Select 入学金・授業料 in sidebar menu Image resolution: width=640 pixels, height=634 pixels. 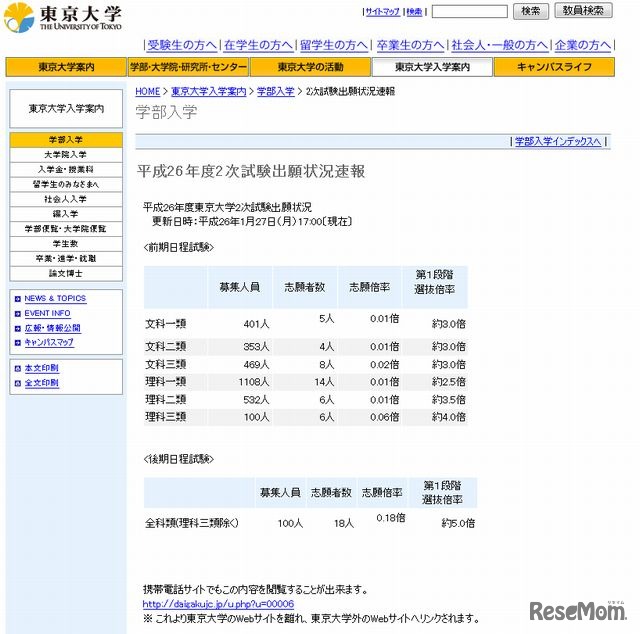click(66, 170)
